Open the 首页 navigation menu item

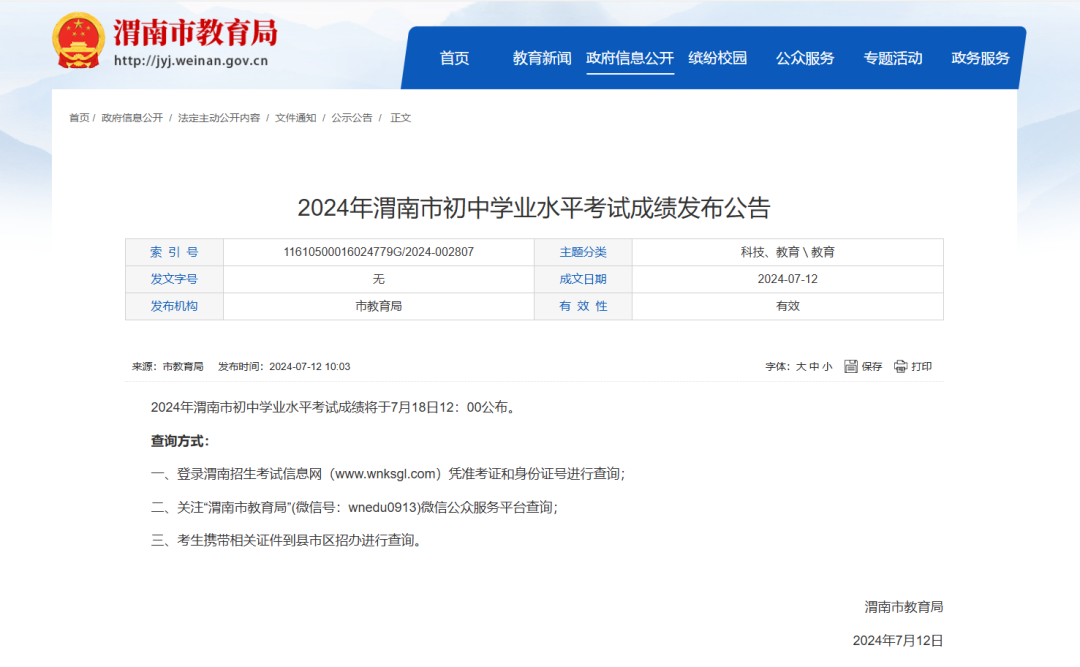455,58
